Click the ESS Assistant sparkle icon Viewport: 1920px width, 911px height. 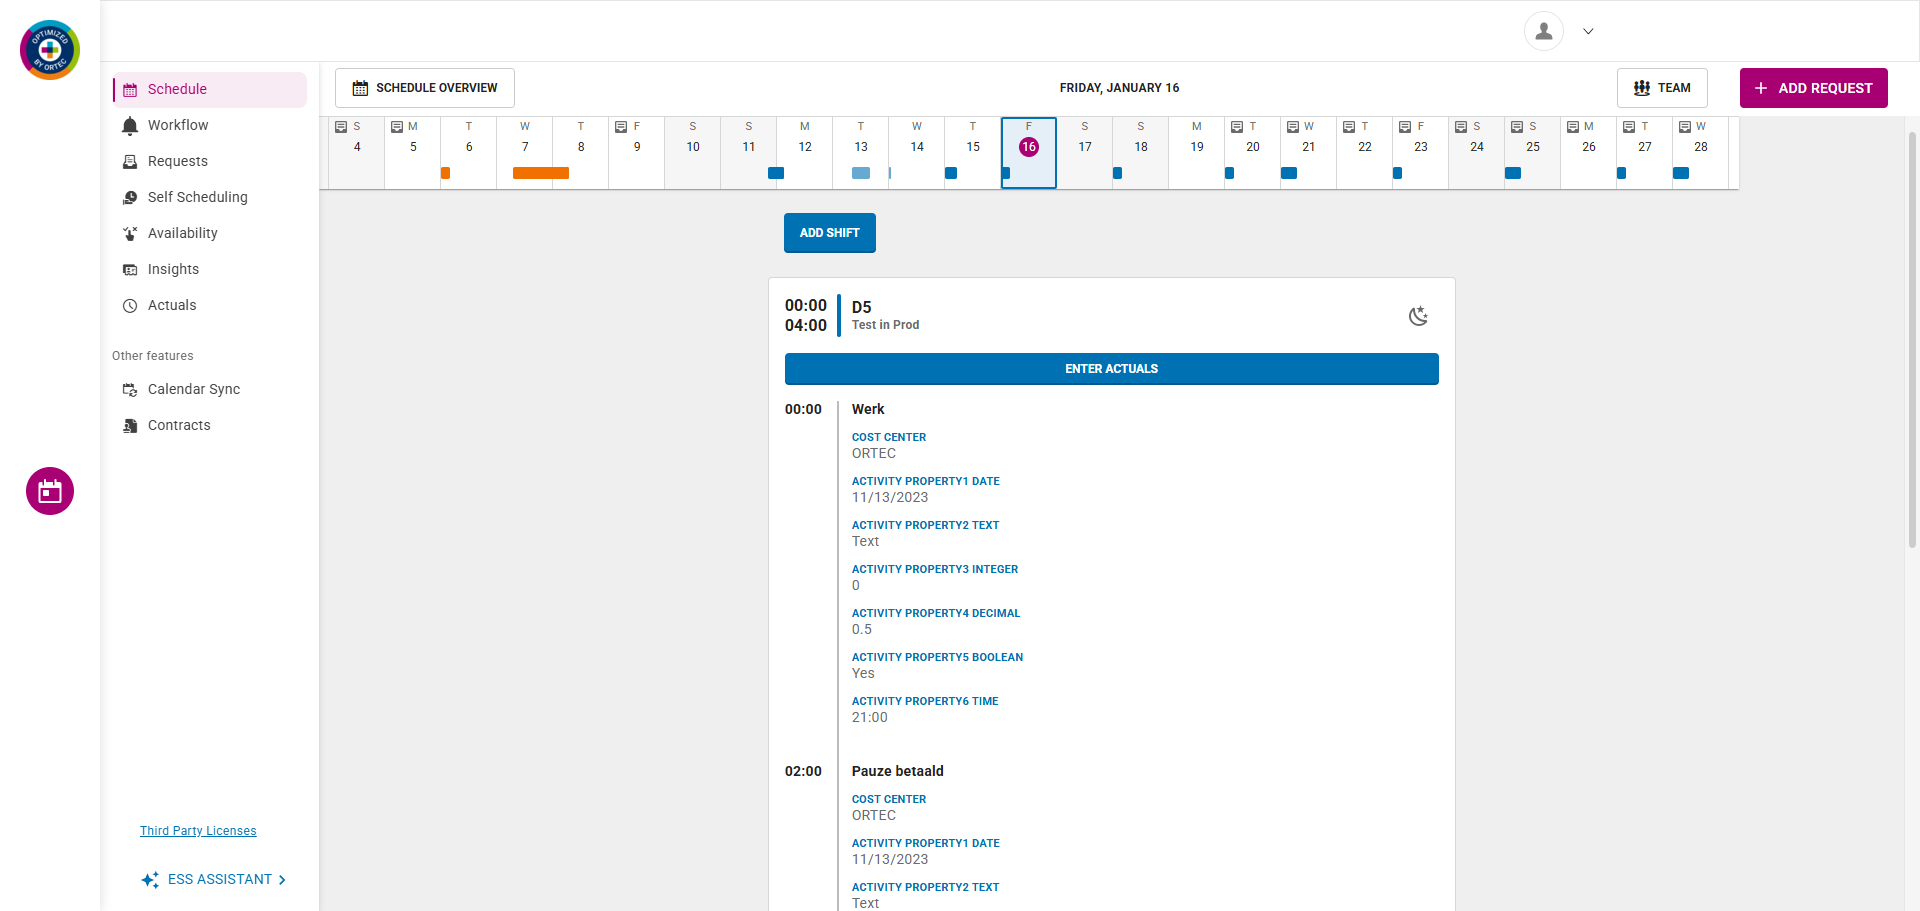click(150, 880)
